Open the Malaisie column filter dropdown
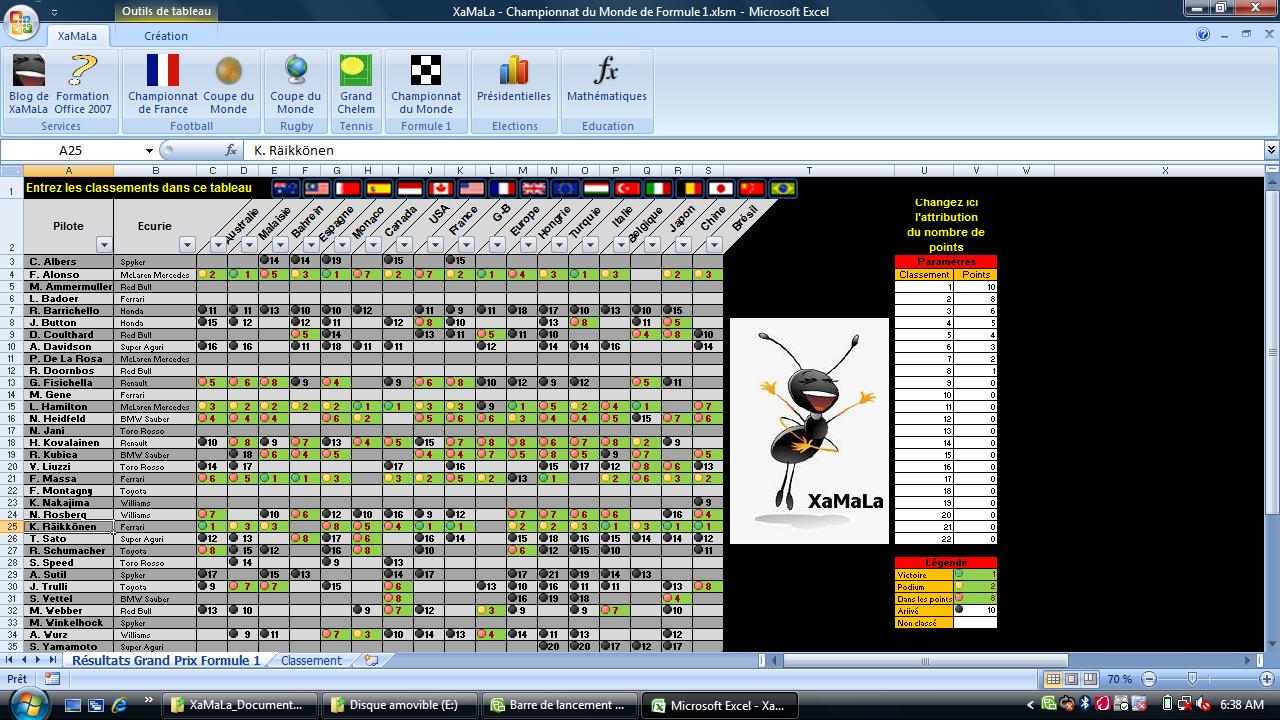This screenshot has height=720, width=1280. (x=249, y=245)
